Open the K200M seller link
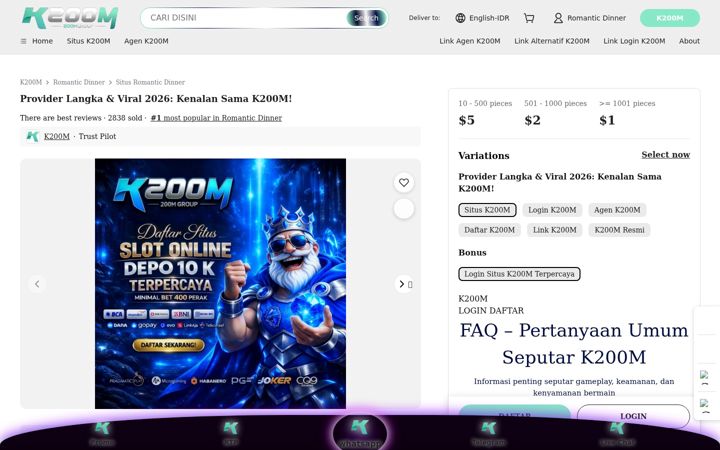Image resolution: width=720 pixels, height=450 pixels. pyautogui.click(x=56, y=136)
